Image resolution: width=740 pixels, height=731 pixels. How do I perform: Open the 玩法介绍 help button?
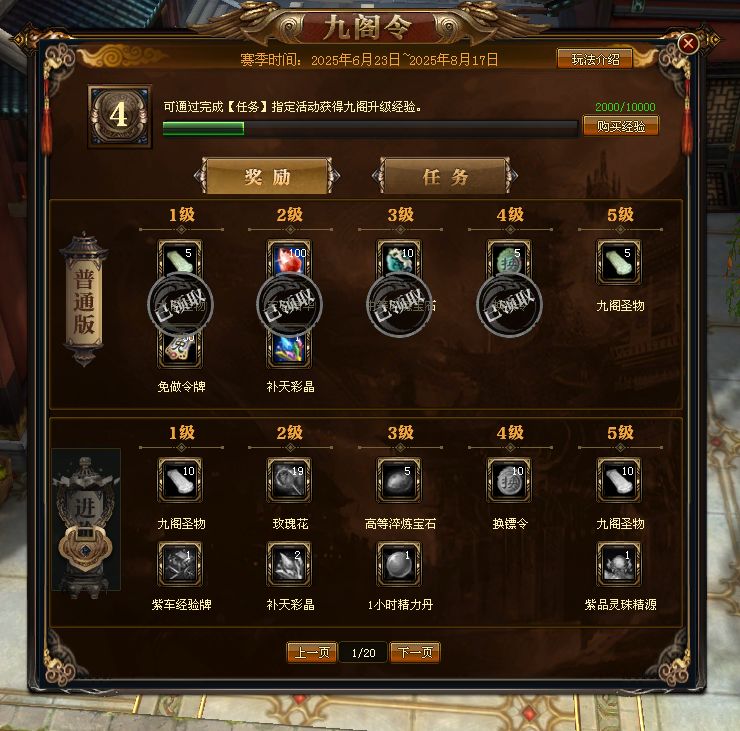point(595,59)
